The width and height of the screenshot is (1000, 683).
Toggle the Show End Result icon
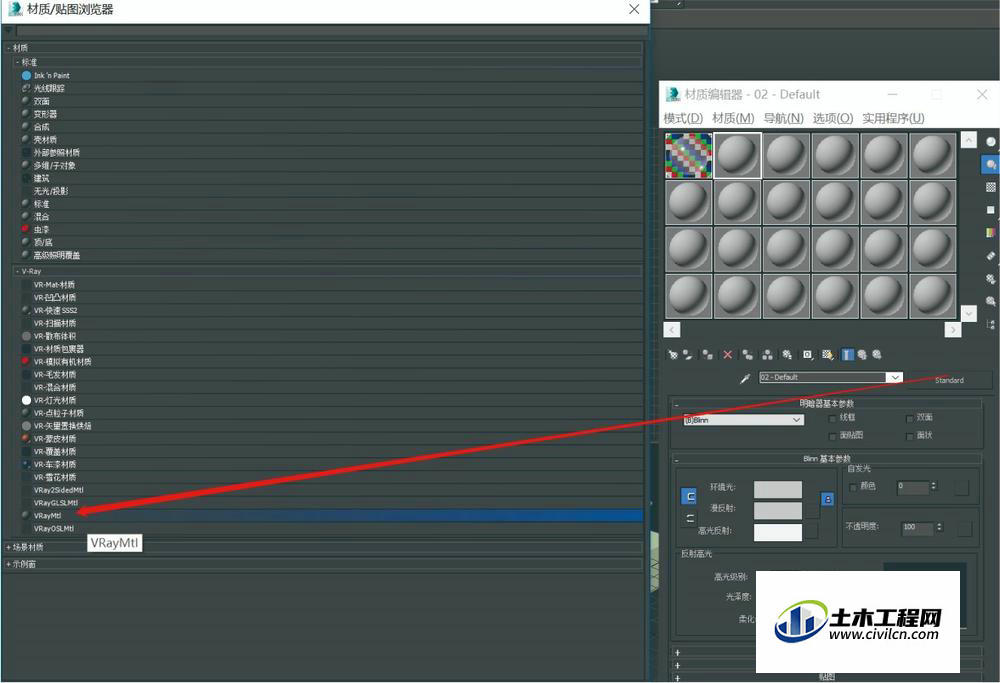(x=847, y=355)
